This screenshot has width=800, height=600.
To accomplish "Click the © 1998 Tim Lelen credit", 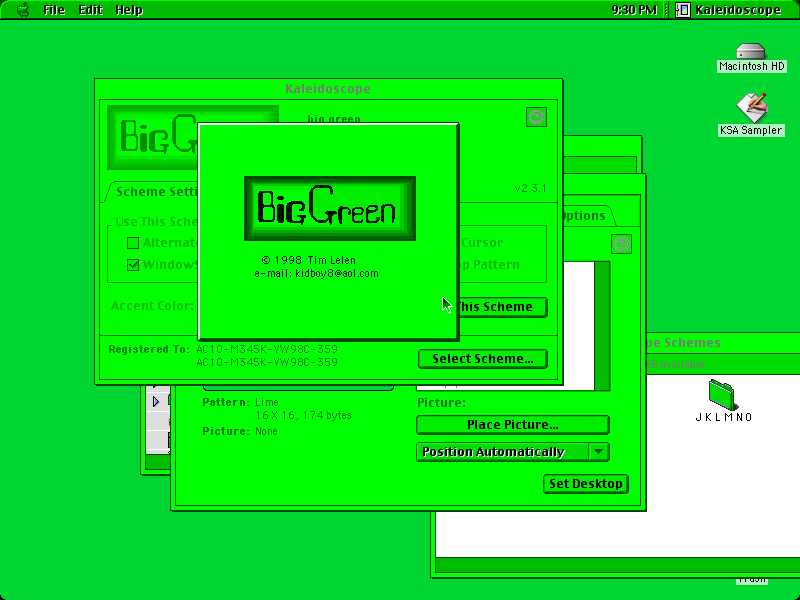I will tap(308, 260).
